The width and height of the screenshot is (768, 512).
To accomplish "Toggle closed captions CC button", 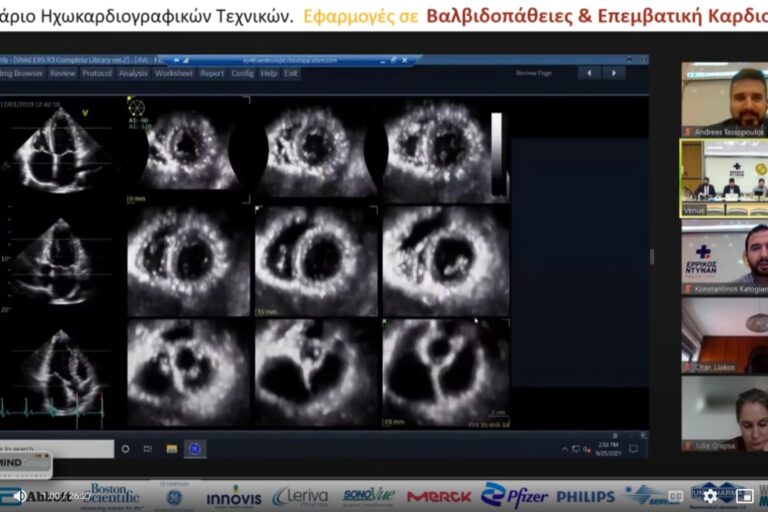I will pyautogui.click(x=676, y=495).
